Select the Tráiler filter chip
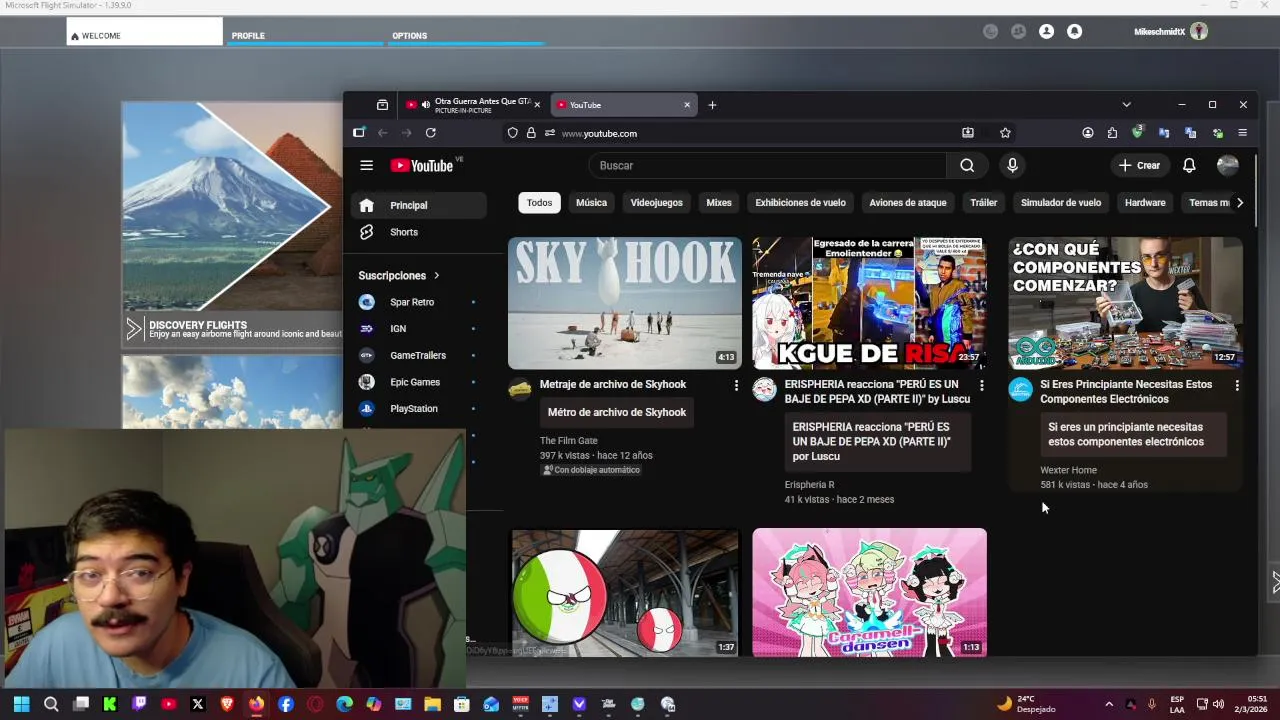This screenshot has height=720, width=1280. 983,203
